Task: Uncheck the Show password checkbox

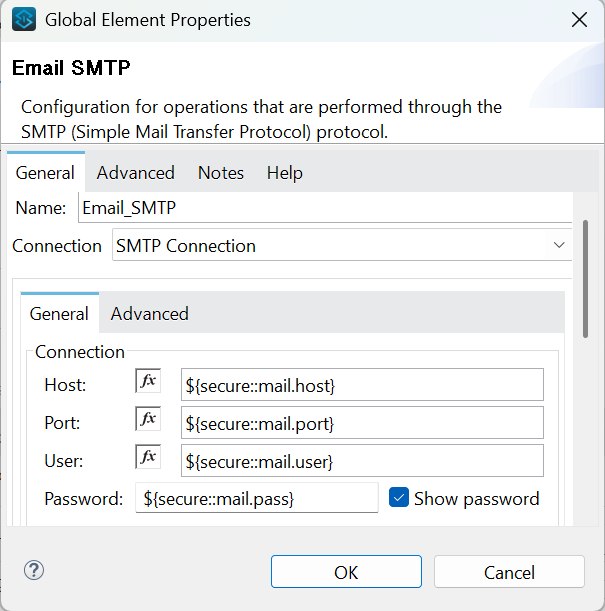Action: click(399, 498)
